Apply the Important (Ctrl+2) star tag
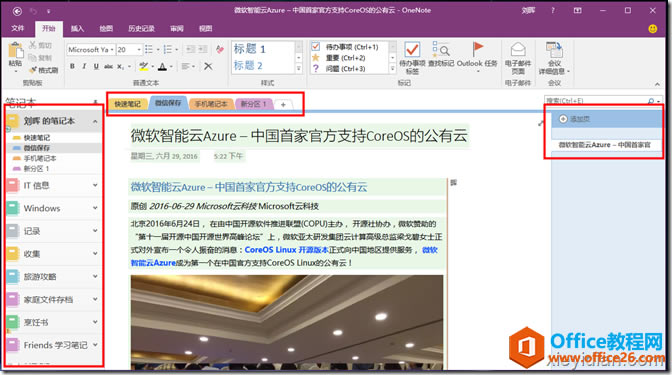The width and height of the screenshot is (672, 375). [x=316, y=57]
